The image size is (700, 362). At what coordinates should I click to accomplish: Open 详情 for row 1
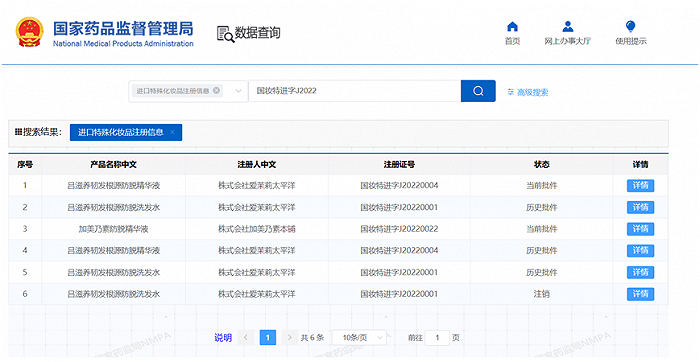(640, 186)
